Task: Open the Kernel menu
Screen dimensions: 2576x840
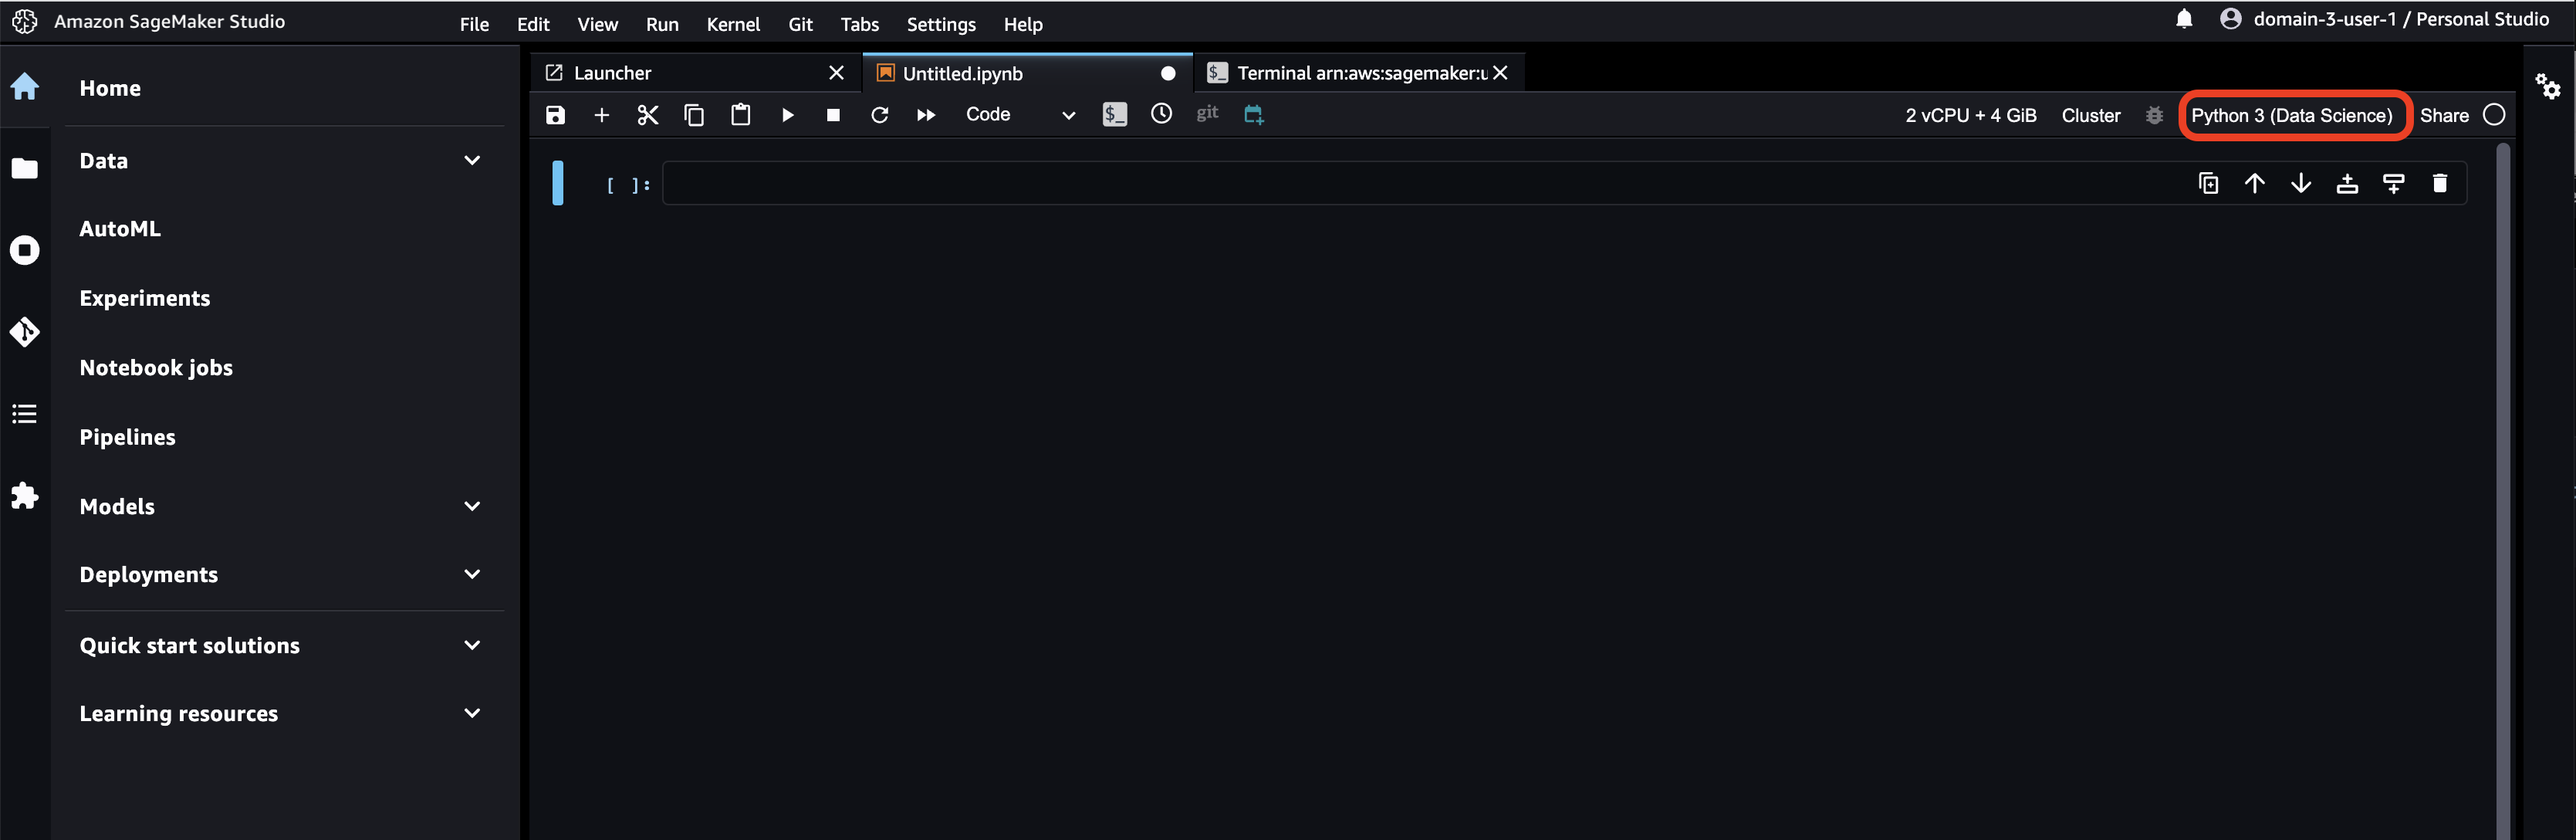Action: (732, 24)
